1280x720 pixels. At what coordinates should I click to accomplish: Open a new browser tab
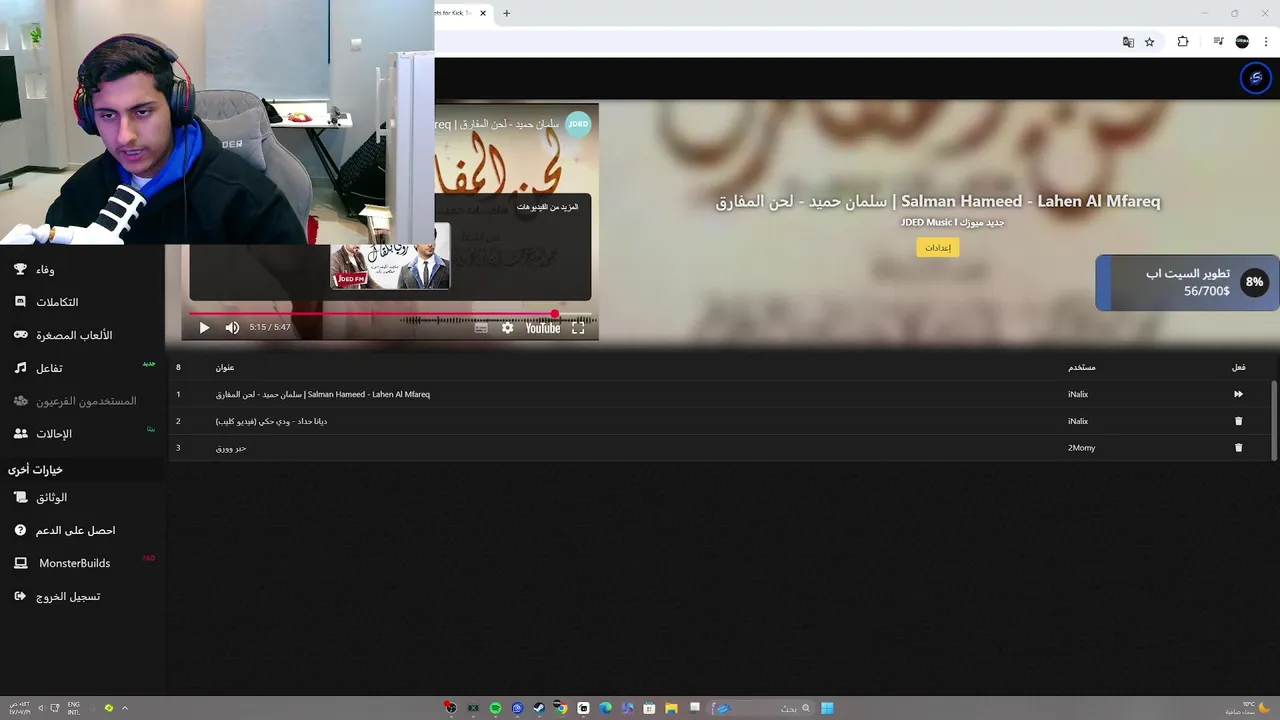(506, 13)
